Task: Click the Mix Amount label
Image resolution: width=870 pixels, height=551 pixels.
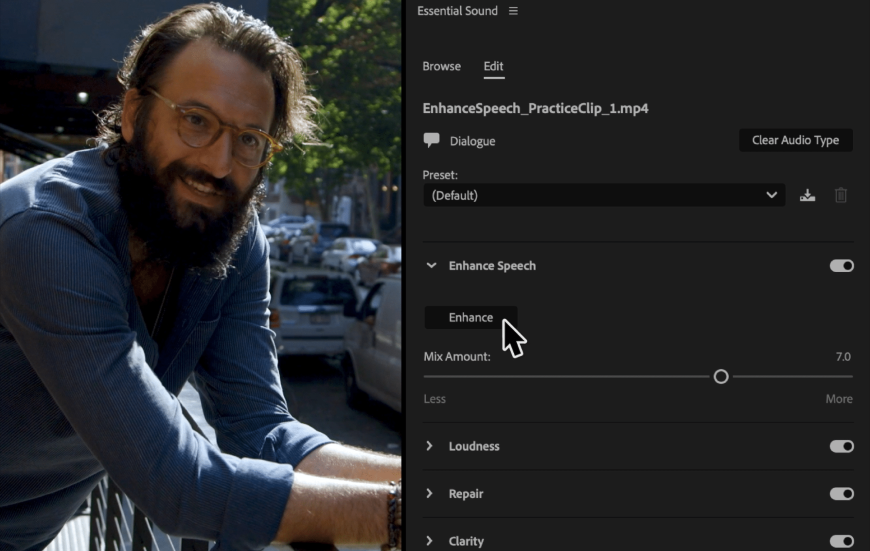Action: click(x=457, y=357)
